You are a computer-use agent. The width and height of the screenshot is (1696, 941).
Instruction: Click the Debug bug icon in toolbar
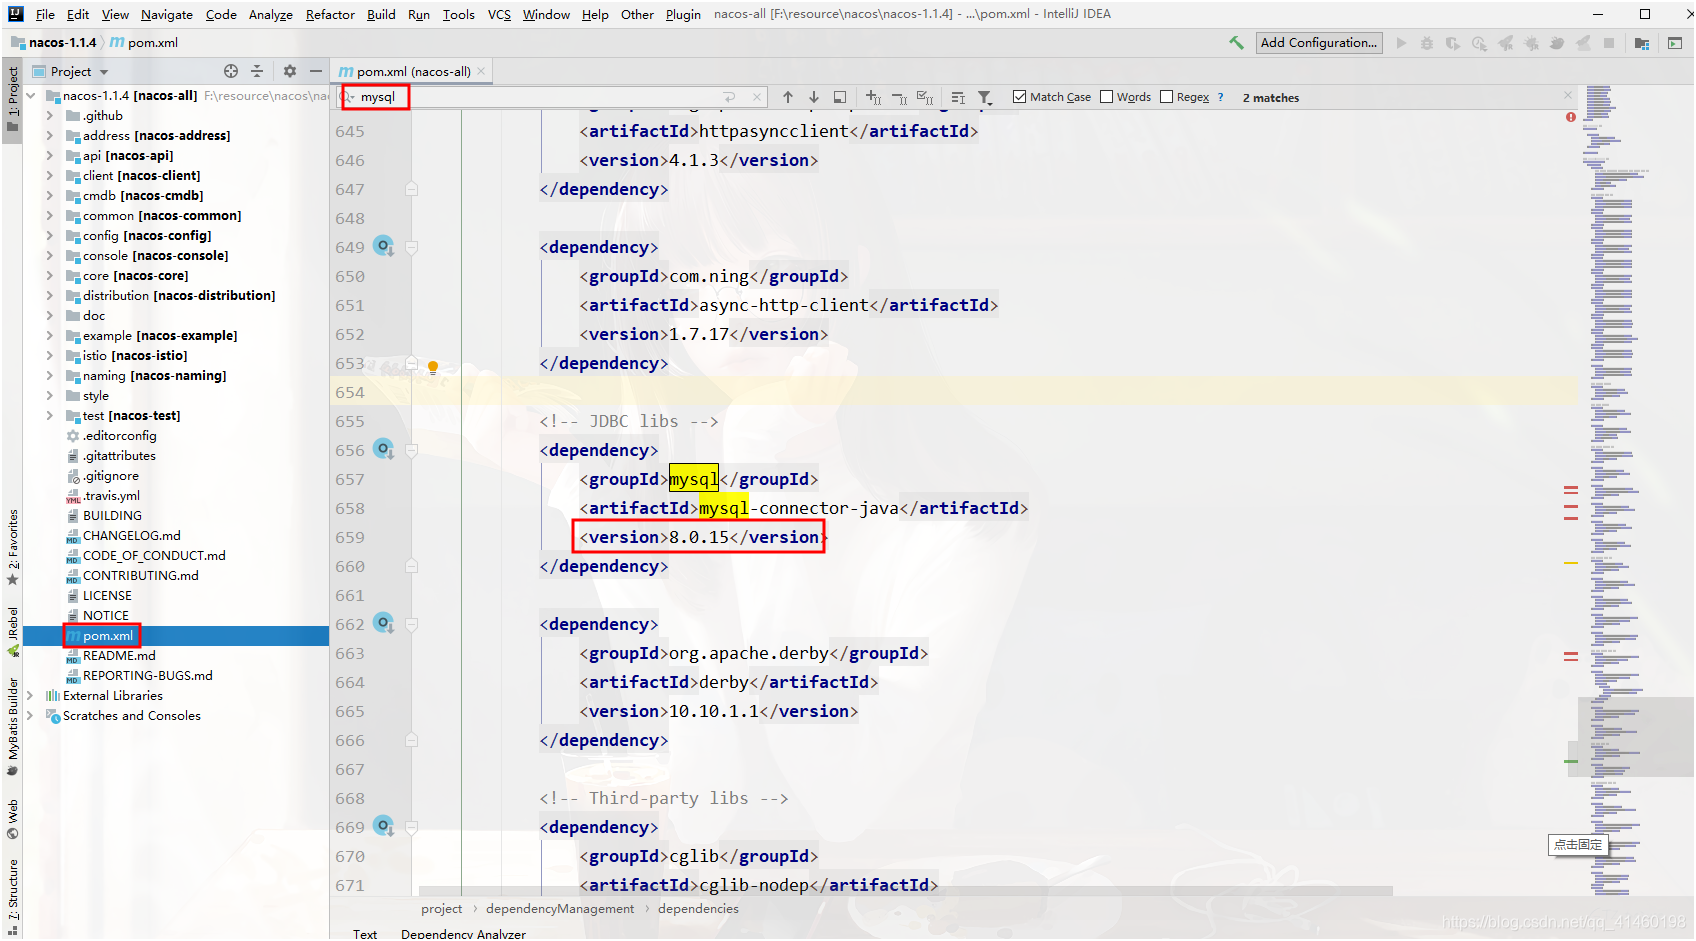[1427, 43]
